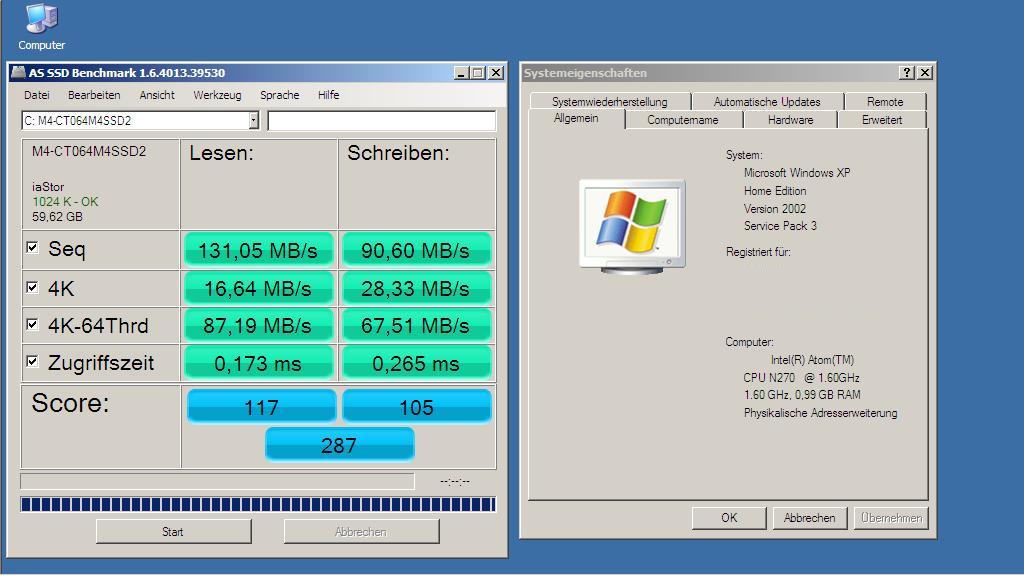Click the 4K write result 28,33 MB/s
This screenshot has height=576, width=1024.
click(x=415, y=288)
